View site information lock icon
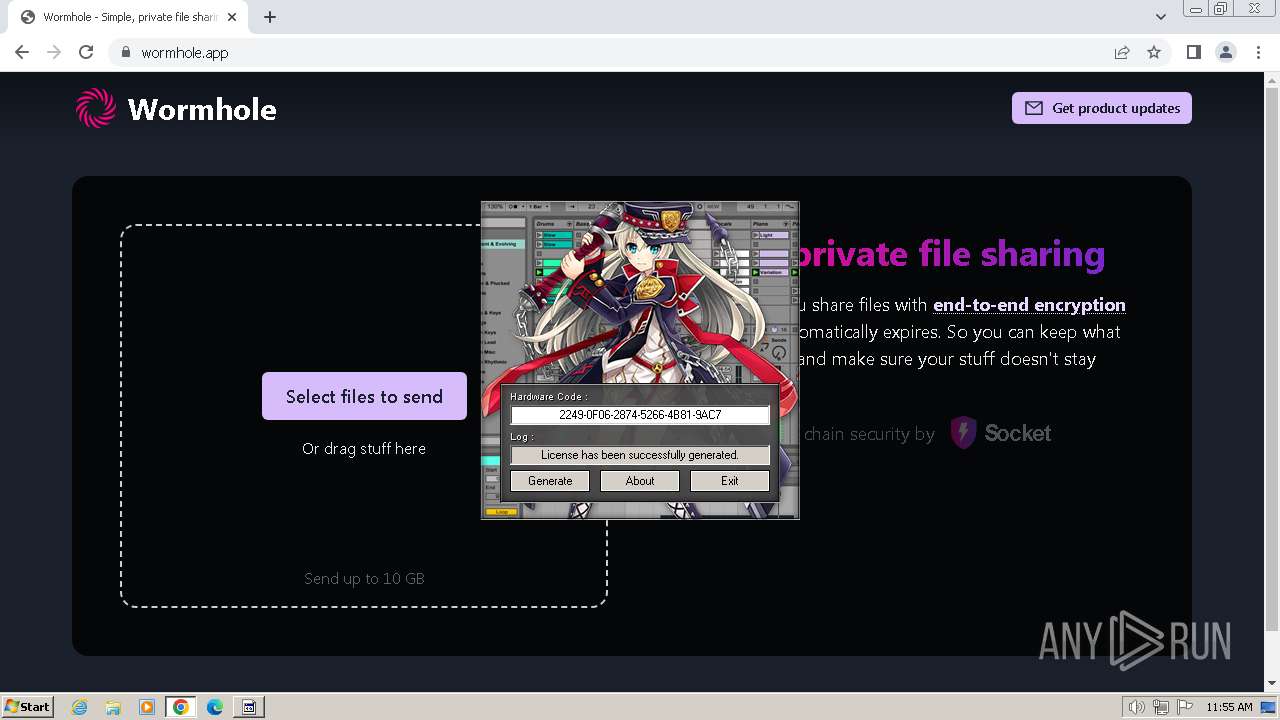 [x=125, y=52]
